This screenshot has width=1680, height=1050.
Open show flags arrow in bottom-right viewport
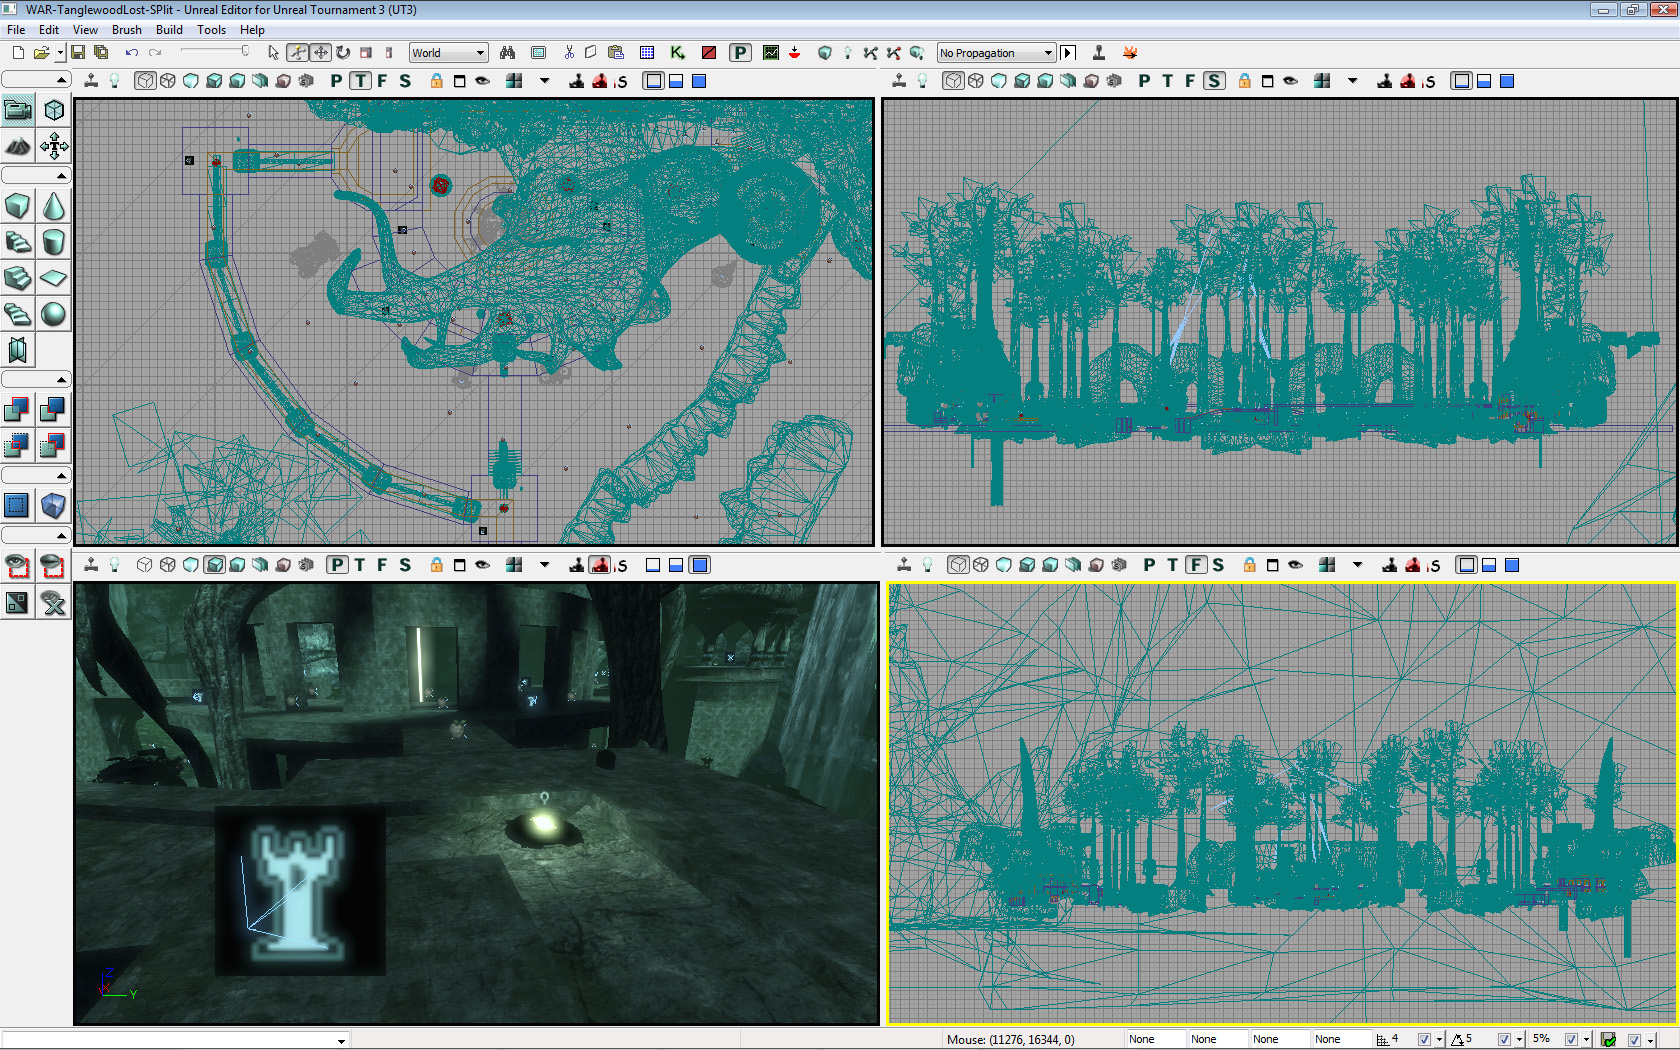[x=1358, y=565]
